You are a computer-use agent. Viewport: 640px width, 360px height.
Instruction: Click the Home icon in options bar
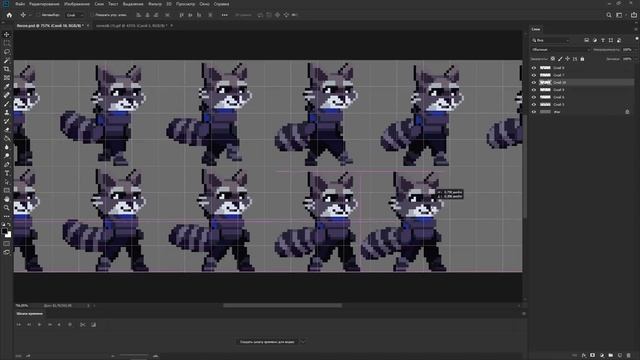coord(9,15)
